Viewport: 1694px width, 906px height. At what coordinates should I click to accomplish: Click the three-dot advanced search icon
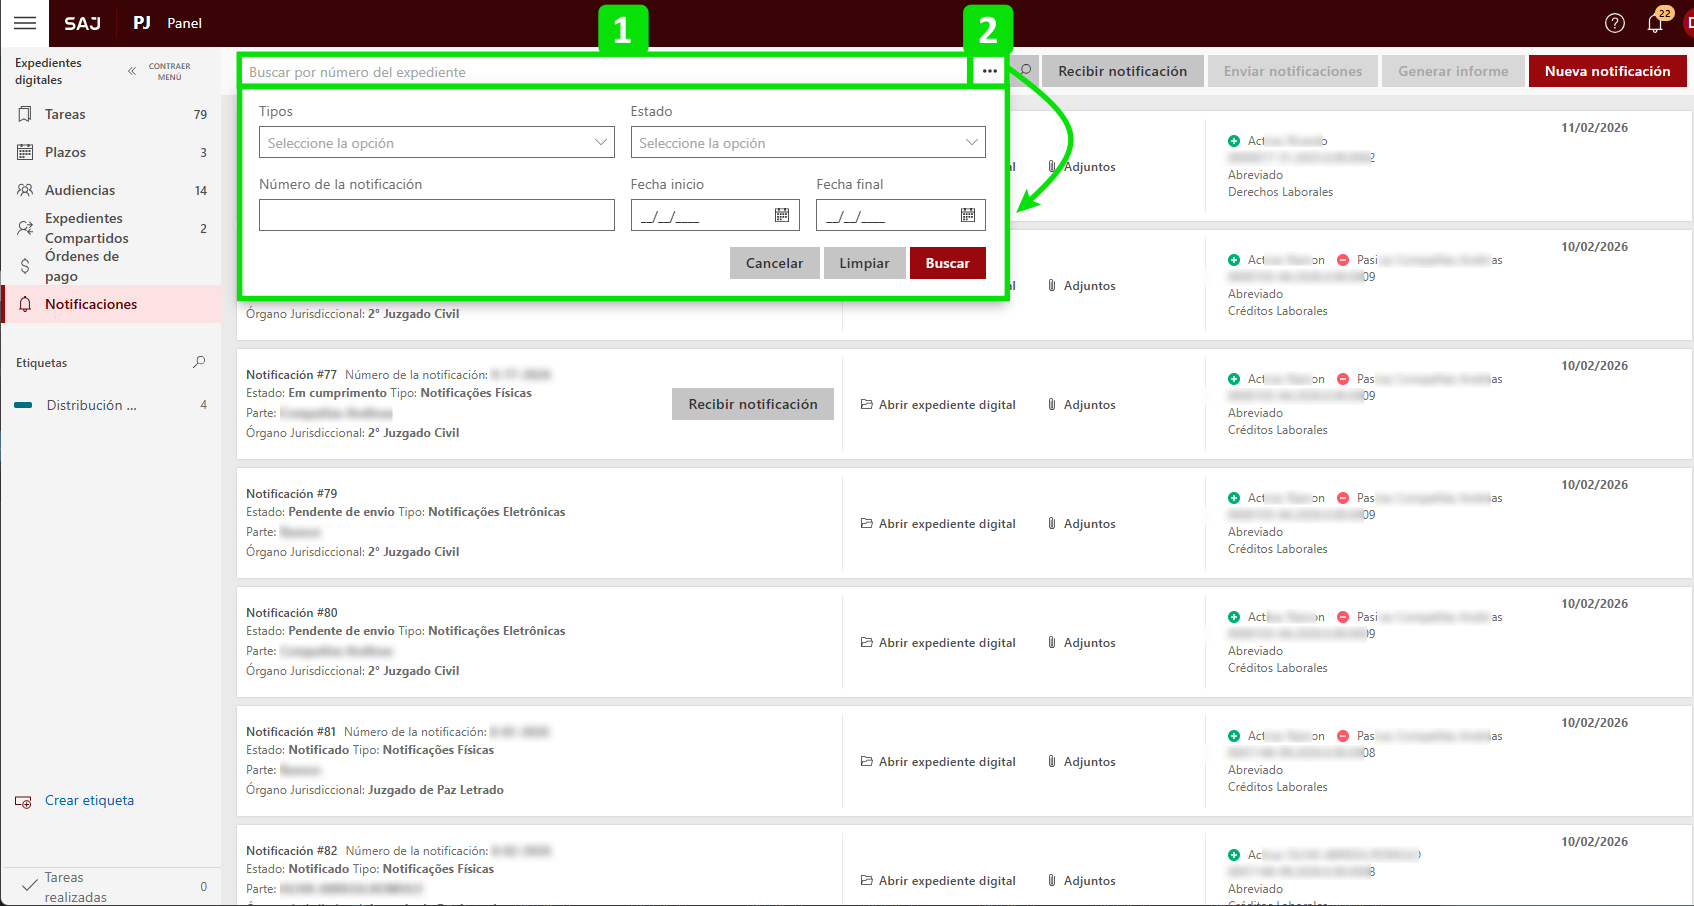[x=989, y=71]
